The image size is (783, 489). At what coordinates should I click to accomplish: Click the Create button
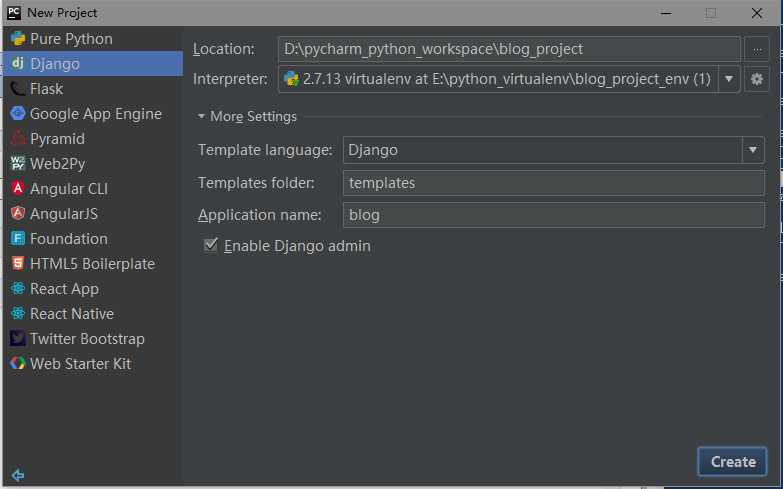(732, 461)
